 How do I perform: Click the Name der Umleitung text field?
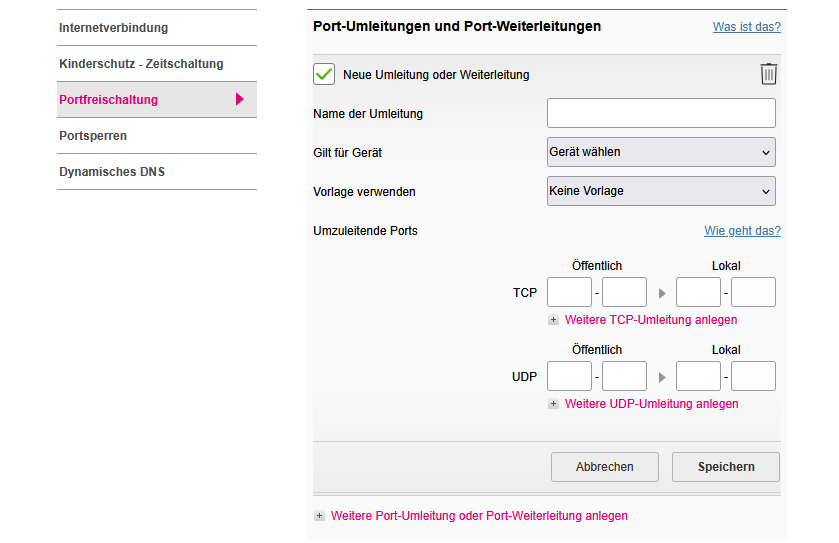(661, 113)
